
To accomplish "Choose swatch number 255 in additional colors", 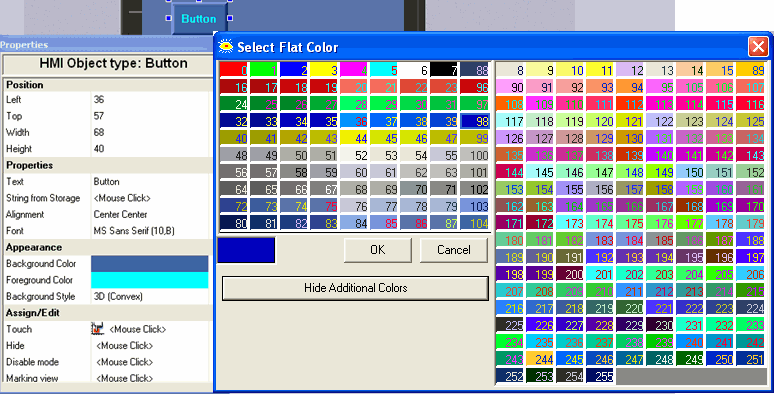I will point(600,376).
